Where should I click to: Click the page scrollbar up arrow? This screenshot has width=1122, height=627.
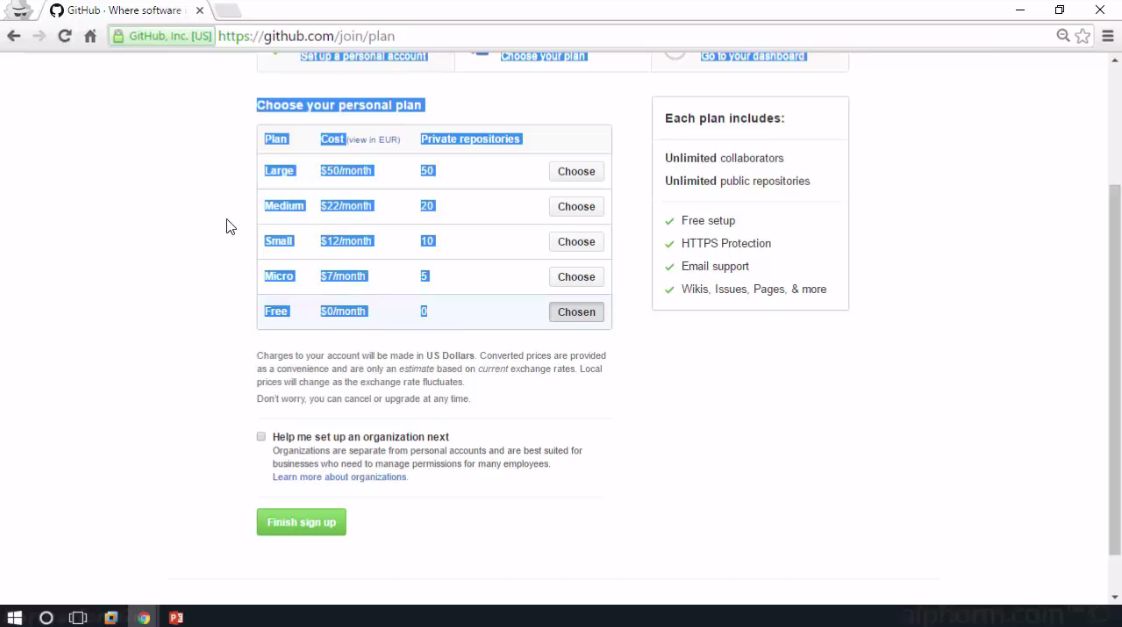click(1115, 61)
